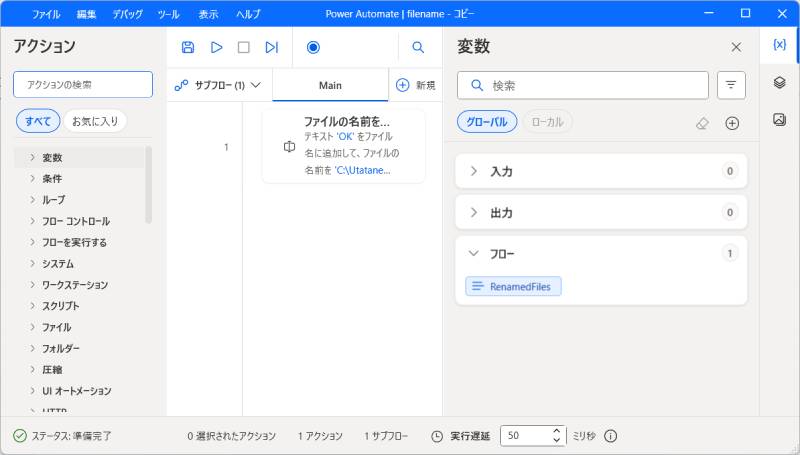
Task: Click the 1 アクション status text
Action: click(x=320, y=436)
